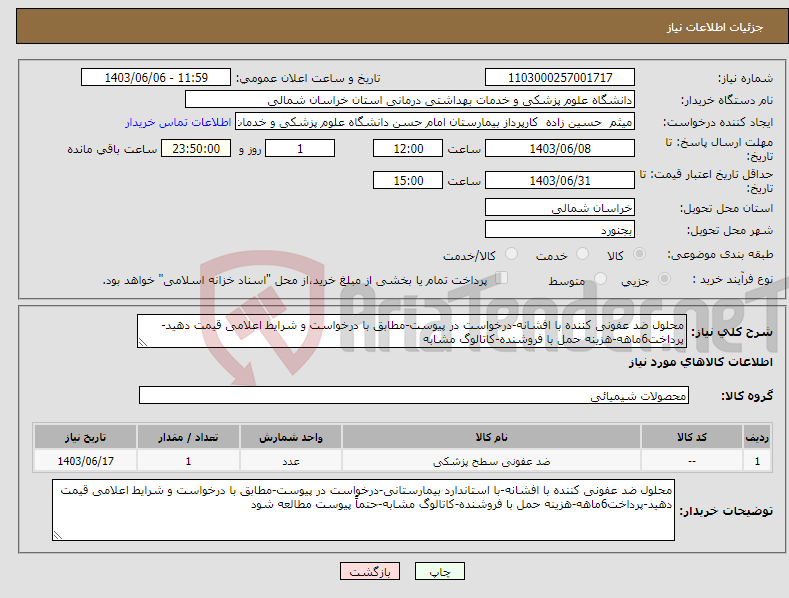Click the جزئیات اطلاعات نیاز header title

click(715, 27)
